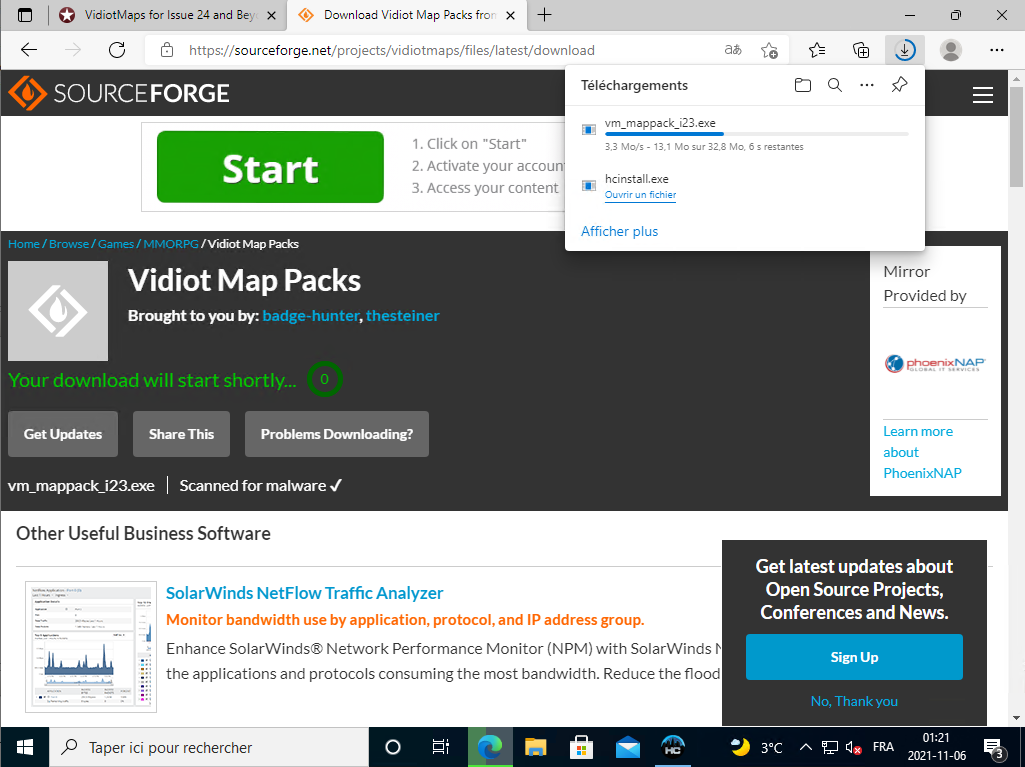Click vm_mappack_i23.exe download progress bar
Image resolution: width=1025 pixels, height=767 pixels.
tap(756, 134)
